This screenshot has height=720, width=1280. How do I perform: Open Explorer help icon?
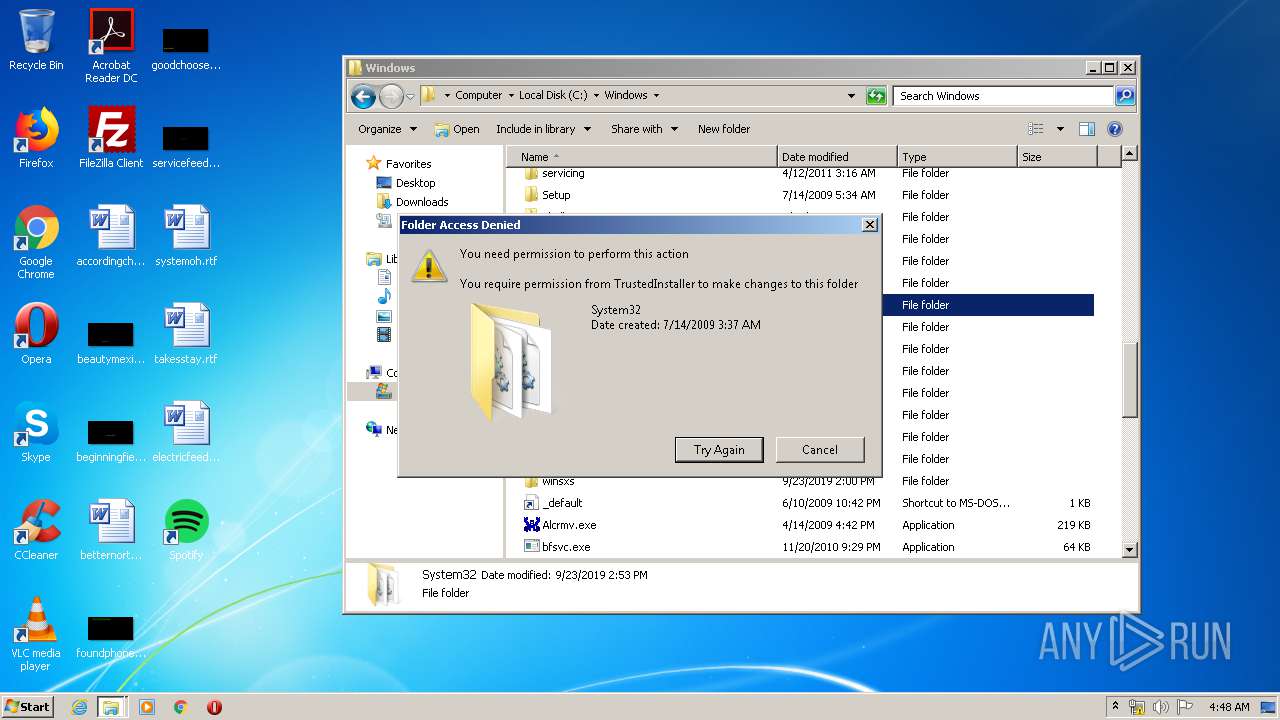tap(1115, 129)
